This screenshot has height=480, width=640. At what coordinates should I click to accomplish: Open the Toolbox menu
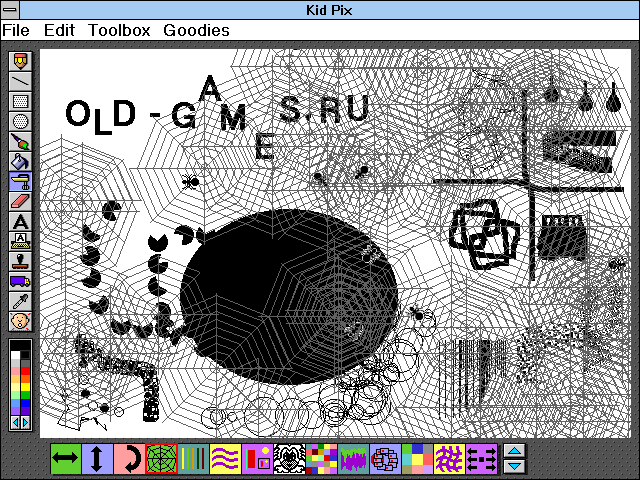tap(119, 31)
